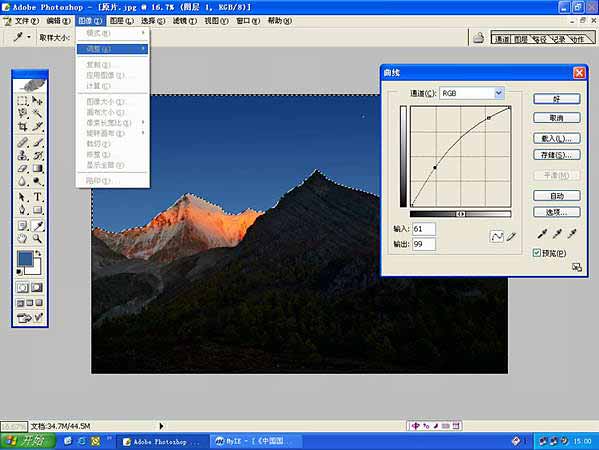Pick the Zoom magnifier tool

click(37, 239)
